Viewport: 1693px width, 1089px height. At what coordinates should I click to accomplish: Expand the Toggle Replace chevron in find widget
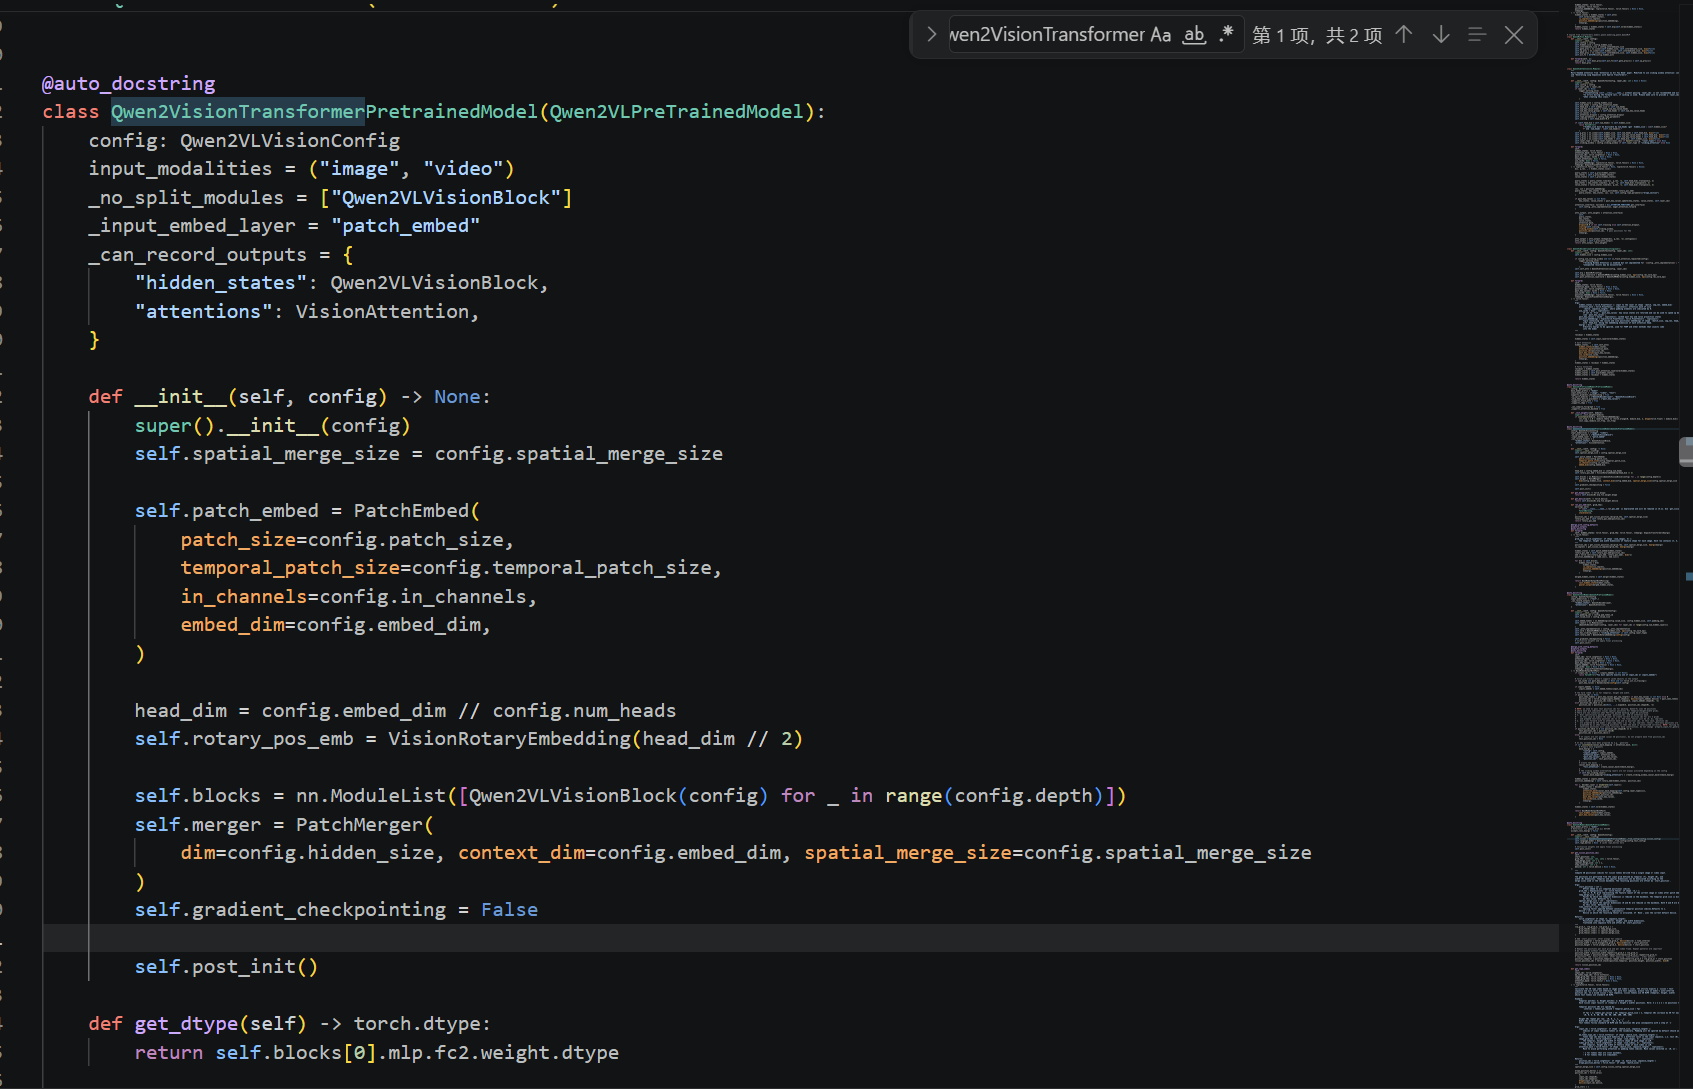click(x=931, y=35)
